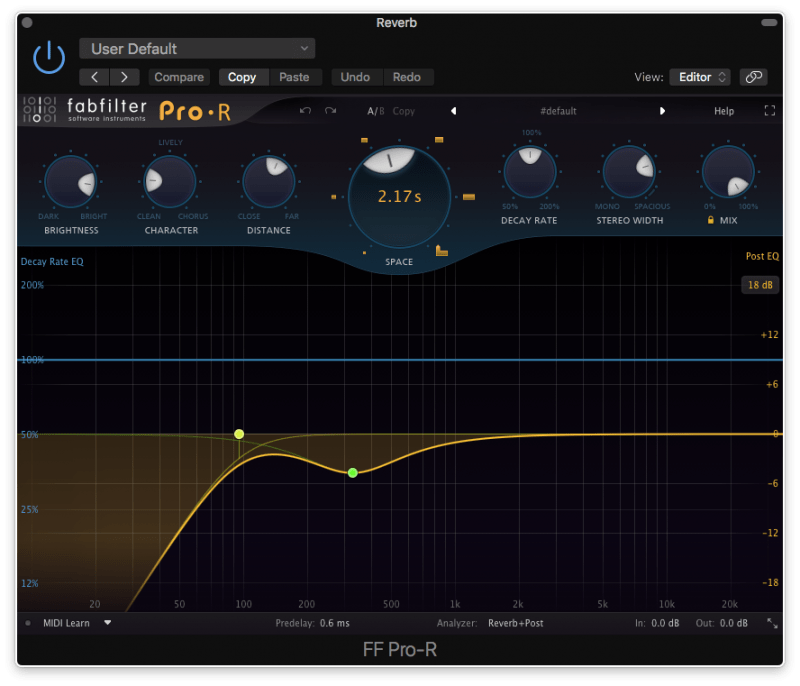
Task: Click the resize corner arrows icon
Action: tap(772, 623)
